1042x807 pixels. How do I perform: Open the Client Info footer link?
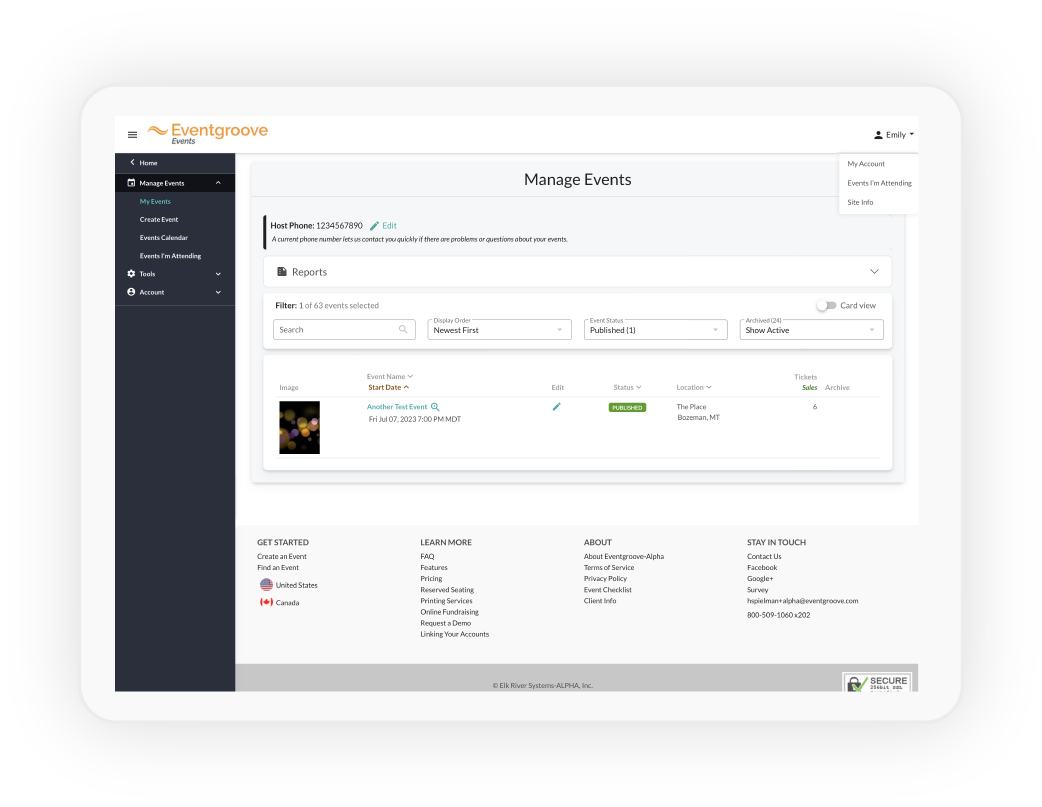[599, 601]
